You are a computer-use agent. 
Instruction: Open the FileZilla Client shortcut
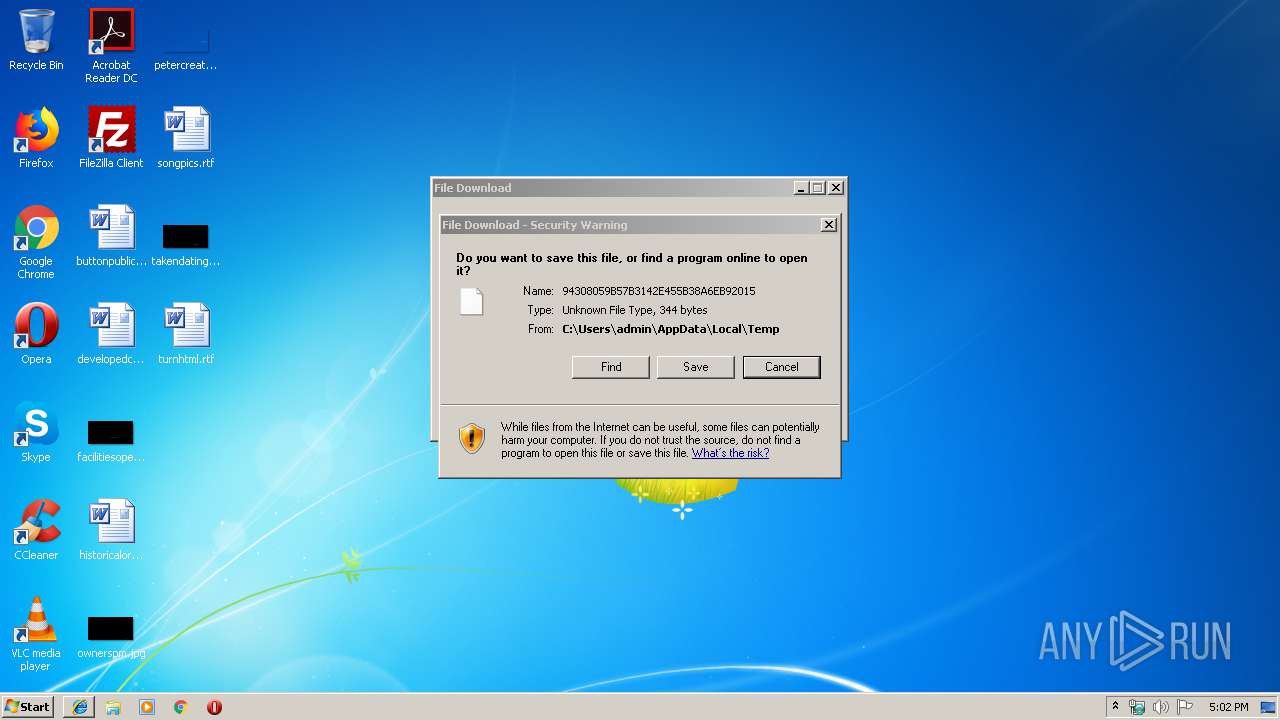(111, 138)
